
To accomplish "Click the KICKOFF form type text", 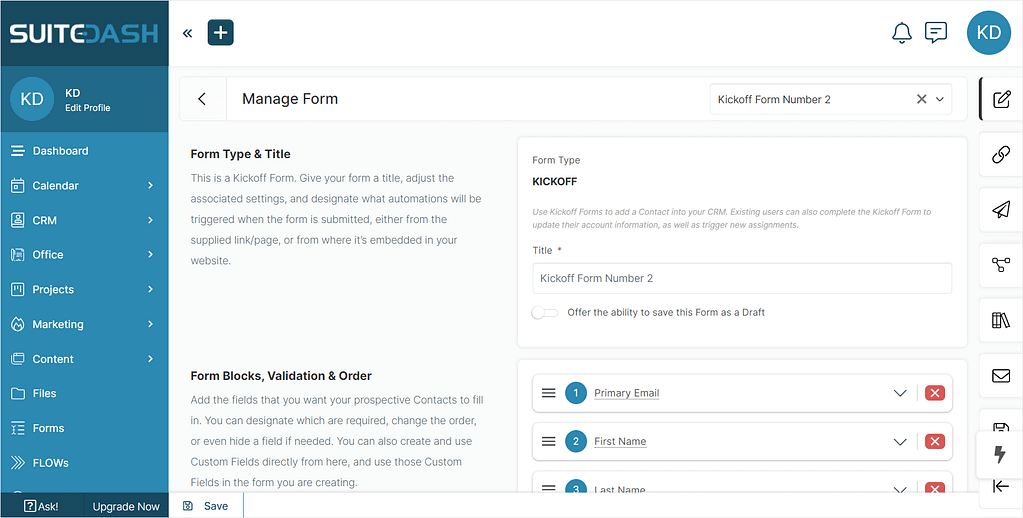I will point(555,181).
